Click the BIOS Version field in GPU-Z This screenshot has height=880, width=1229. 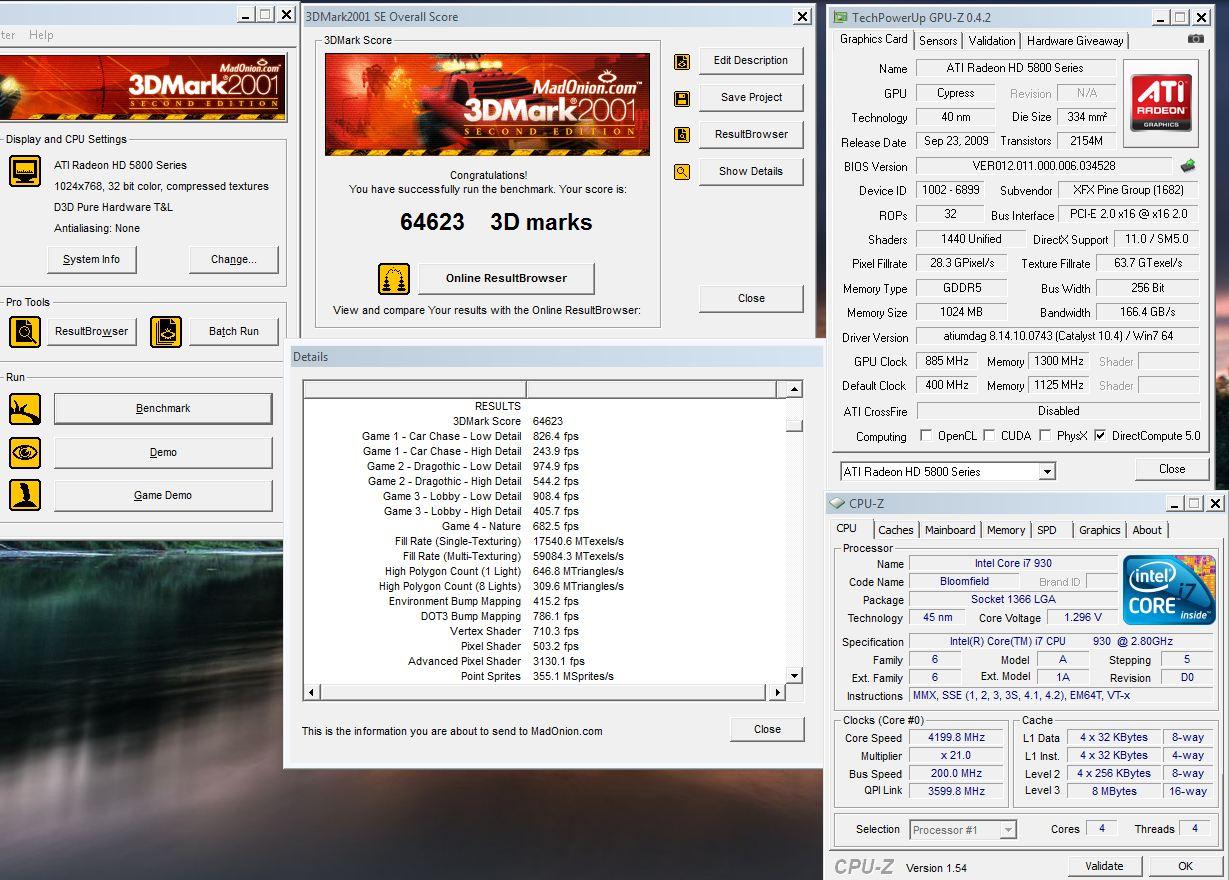1043,166
